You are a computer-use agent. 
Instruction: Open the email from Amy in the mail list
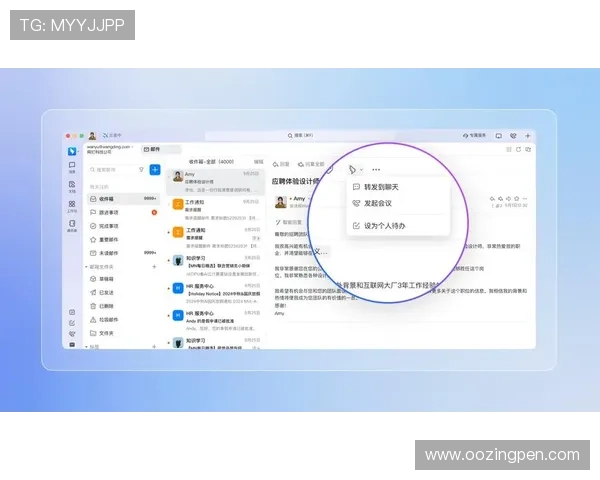pyautogui.click(x=215, y=182)
